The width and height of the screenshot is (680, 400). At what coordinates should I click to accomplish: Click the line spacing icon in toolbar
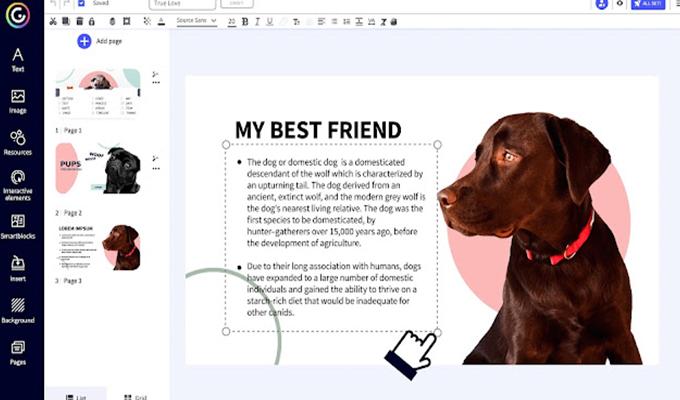pos(359,21)
